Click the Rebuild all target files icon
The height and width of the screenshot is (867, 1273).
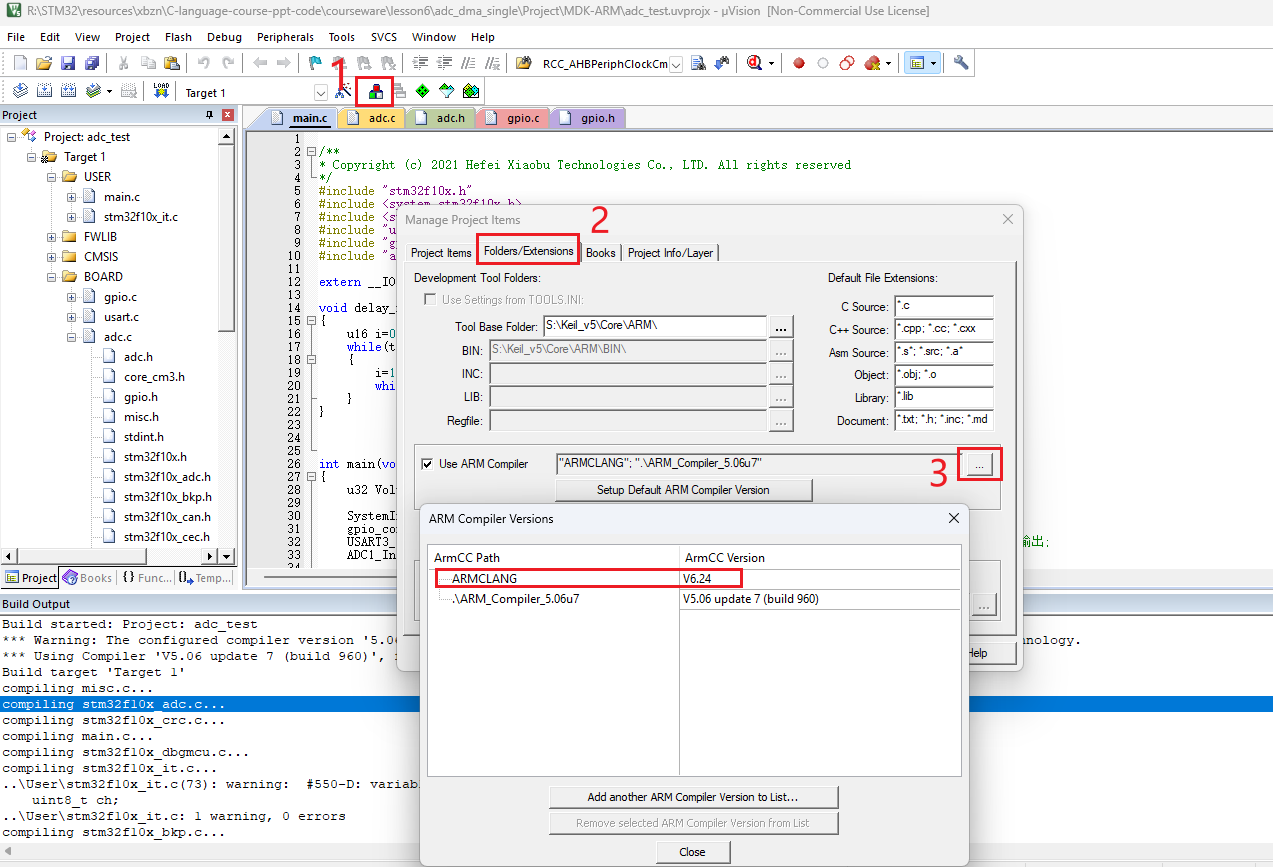tap(68, 91)
